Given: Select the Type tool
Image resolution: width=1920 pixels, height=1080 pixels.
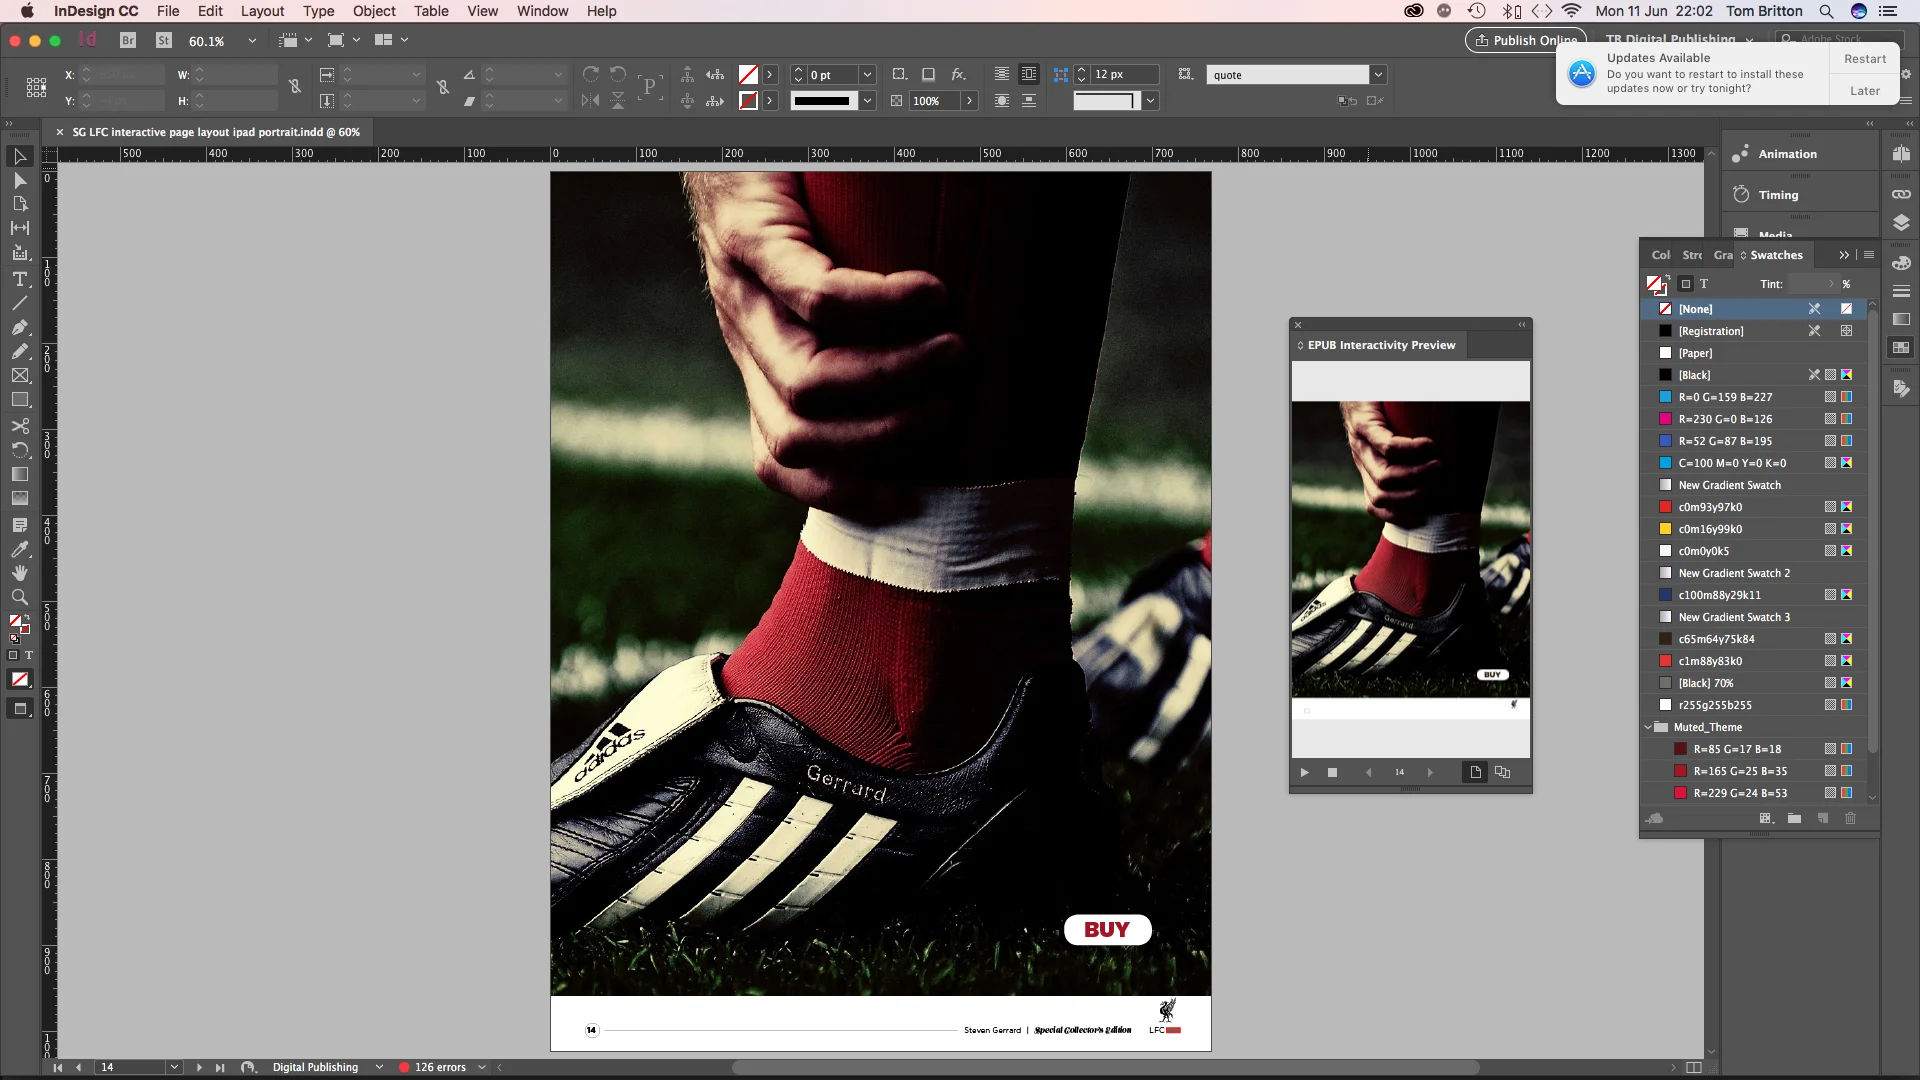Looking at the screenshot, I should pyautogui.click(x=19, y=279).
